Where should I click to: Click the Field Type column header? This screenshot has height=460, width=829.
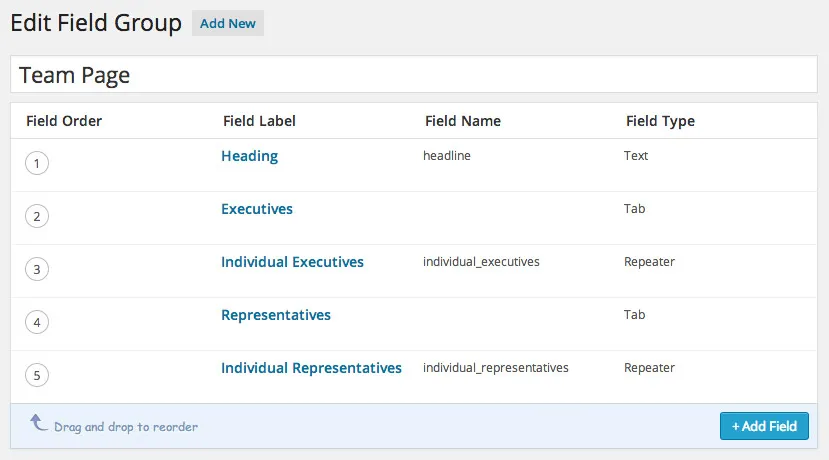(660, 121)
